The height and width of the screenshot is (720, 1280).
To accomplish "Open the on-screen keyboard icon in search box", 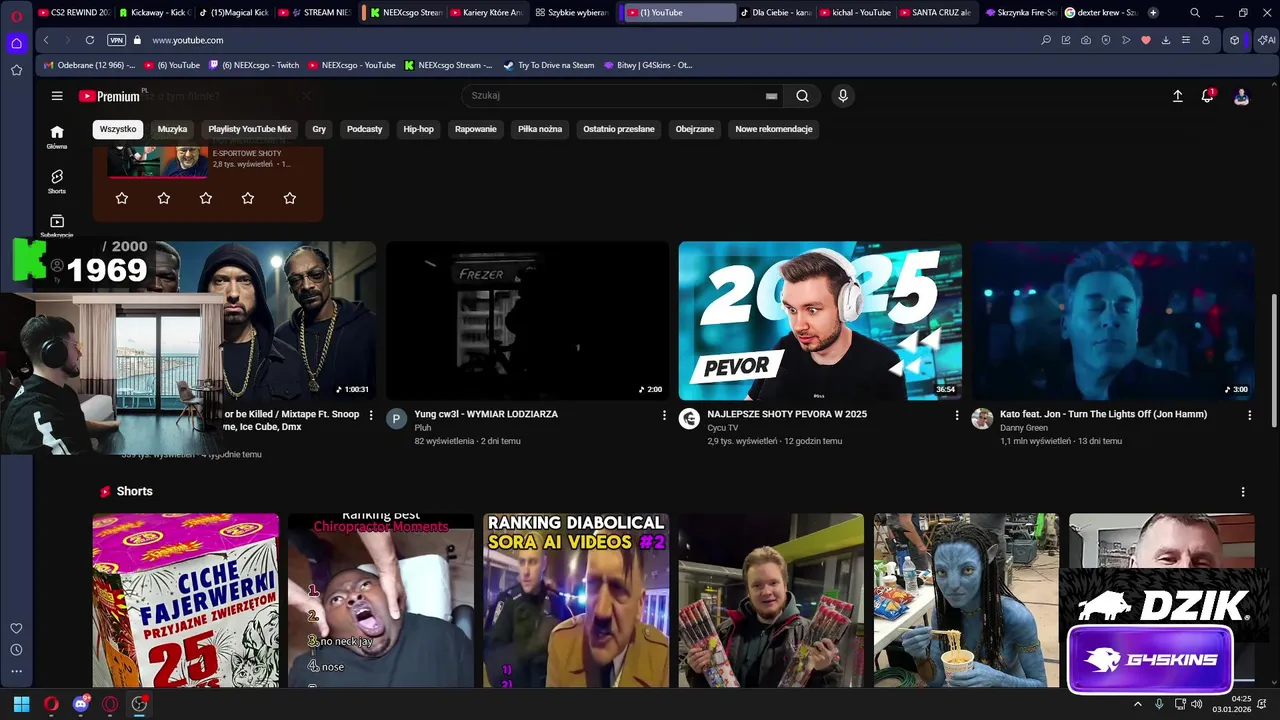I will (x=771, y=96).
